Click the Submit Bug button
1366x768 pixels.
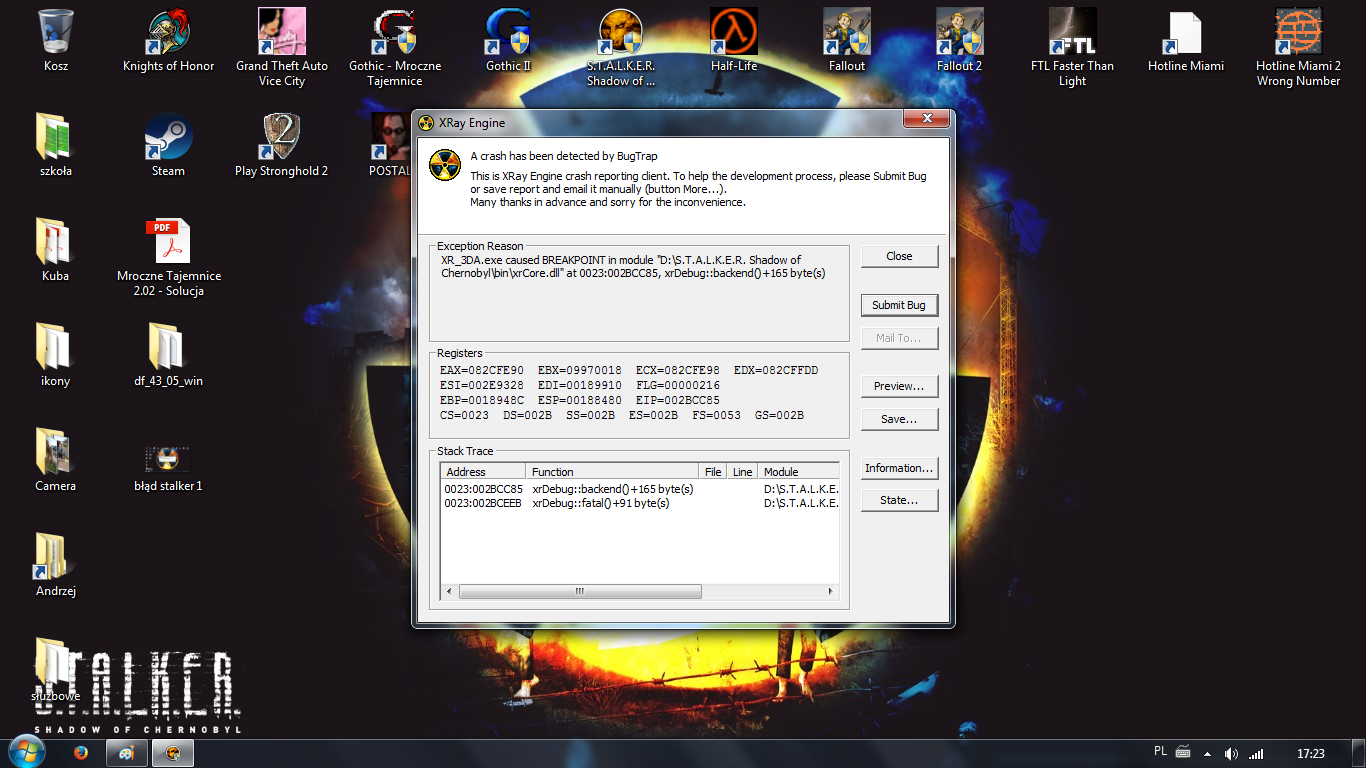tap(899, 305)
